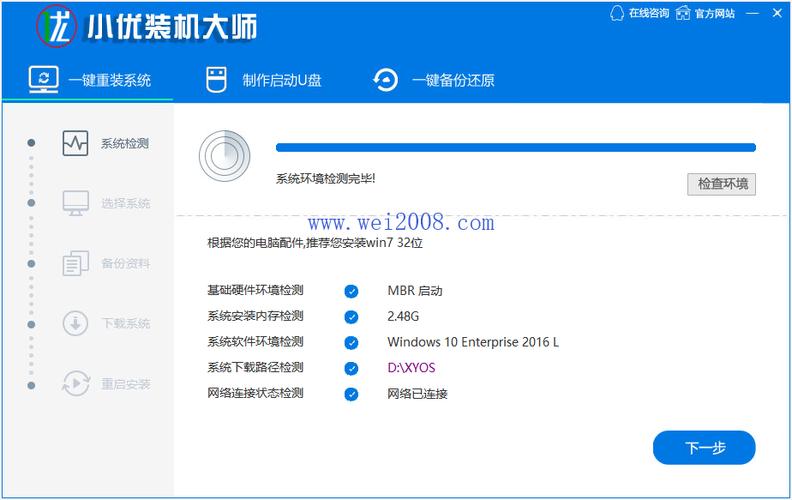Open 官方网站 official website link
The image size is (792, 500).
714,14
